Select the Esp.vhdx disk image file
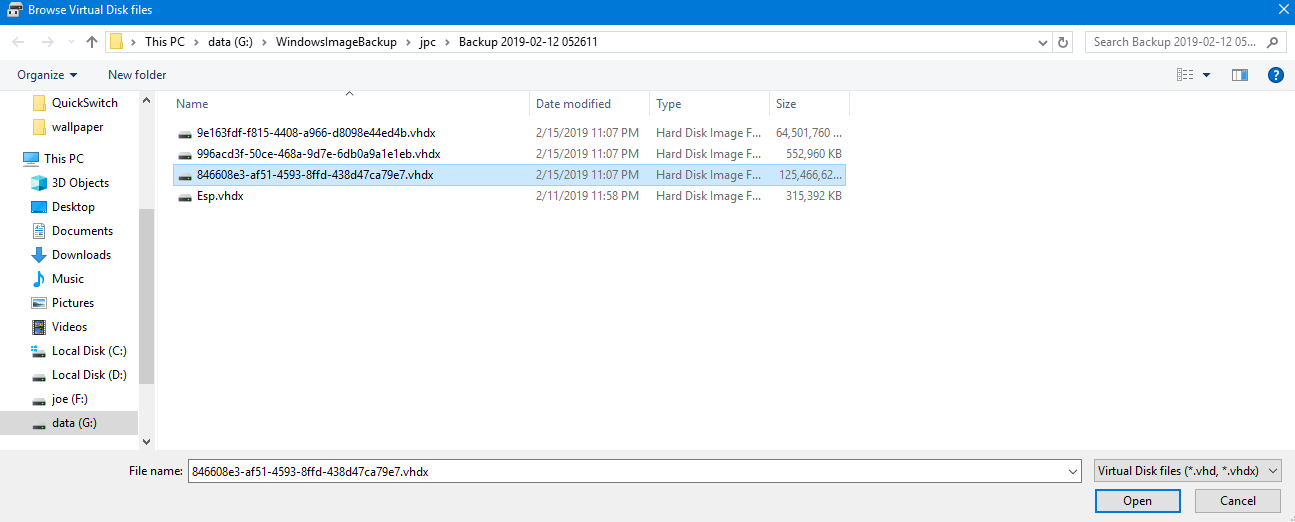 point(220,196)
